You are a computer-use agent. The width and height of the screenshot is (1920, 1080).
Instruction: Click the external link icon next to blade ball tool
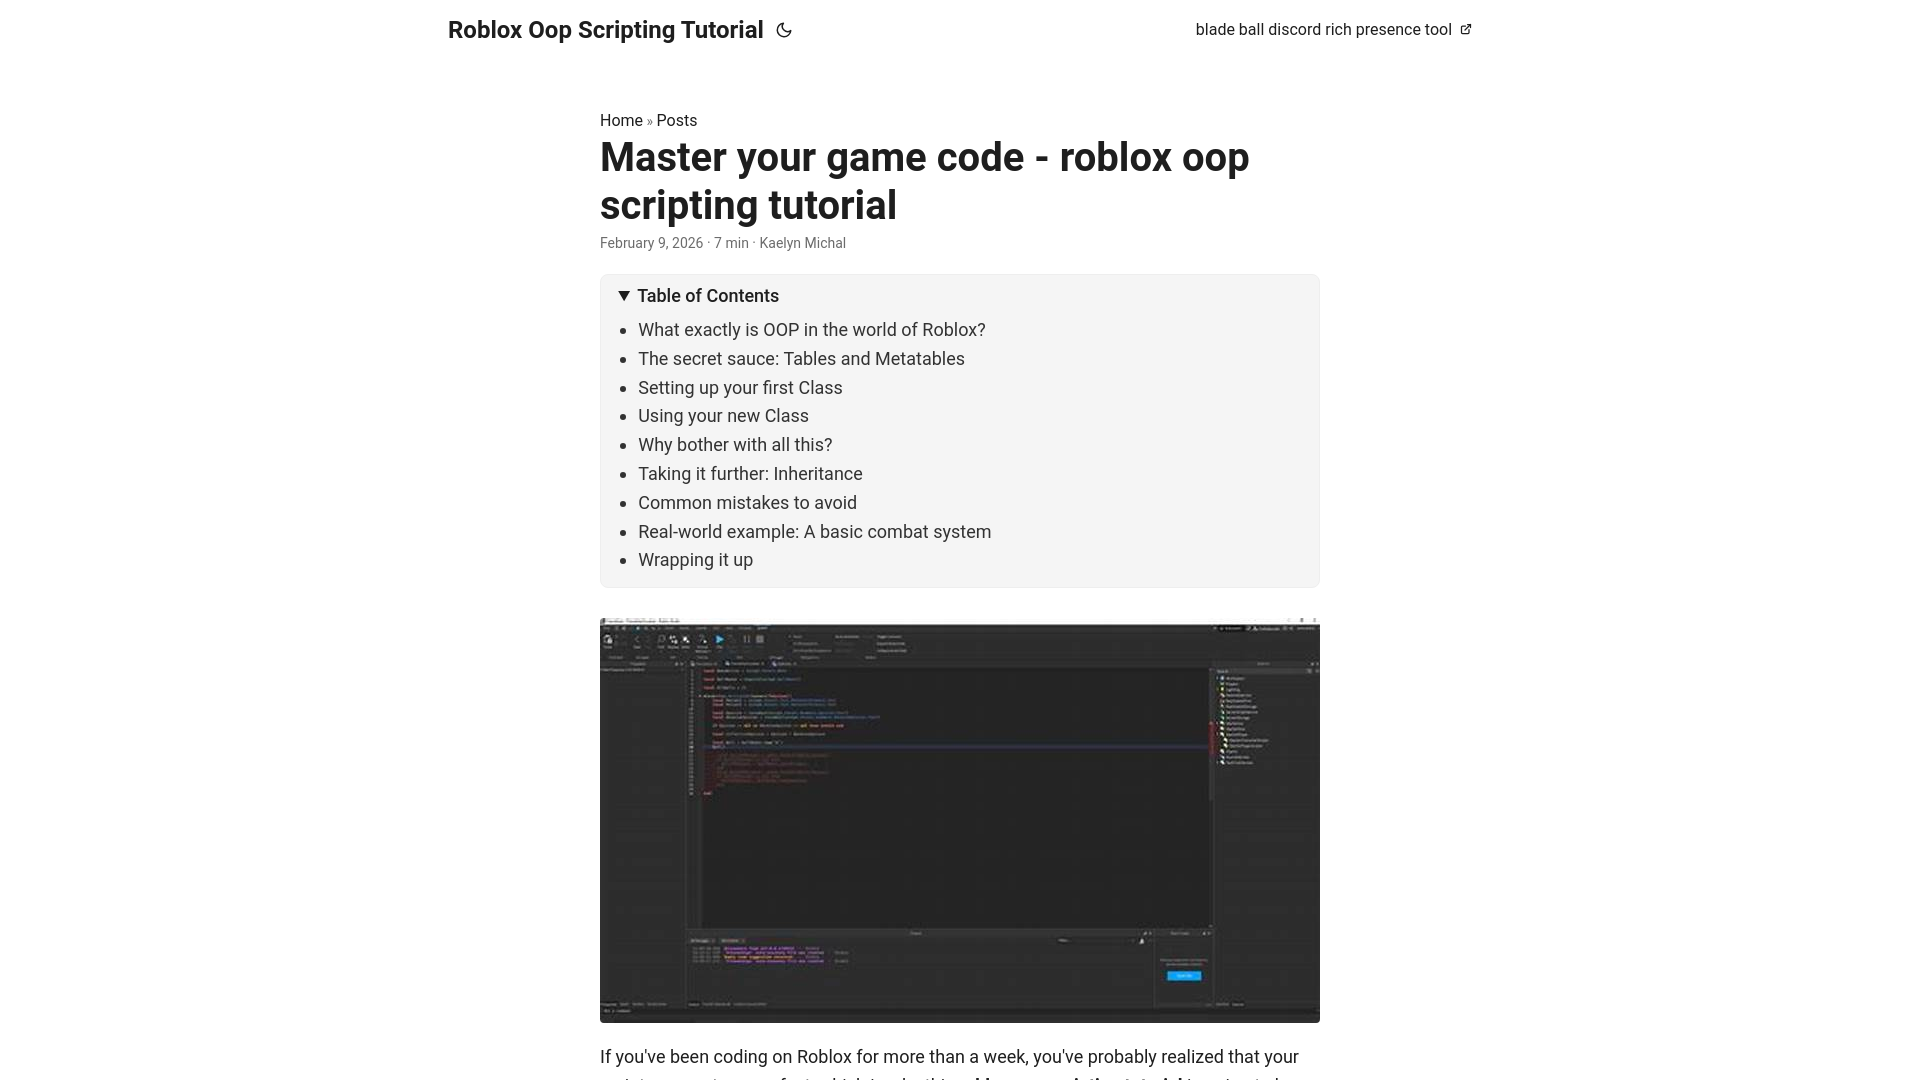pos(1466,29)
